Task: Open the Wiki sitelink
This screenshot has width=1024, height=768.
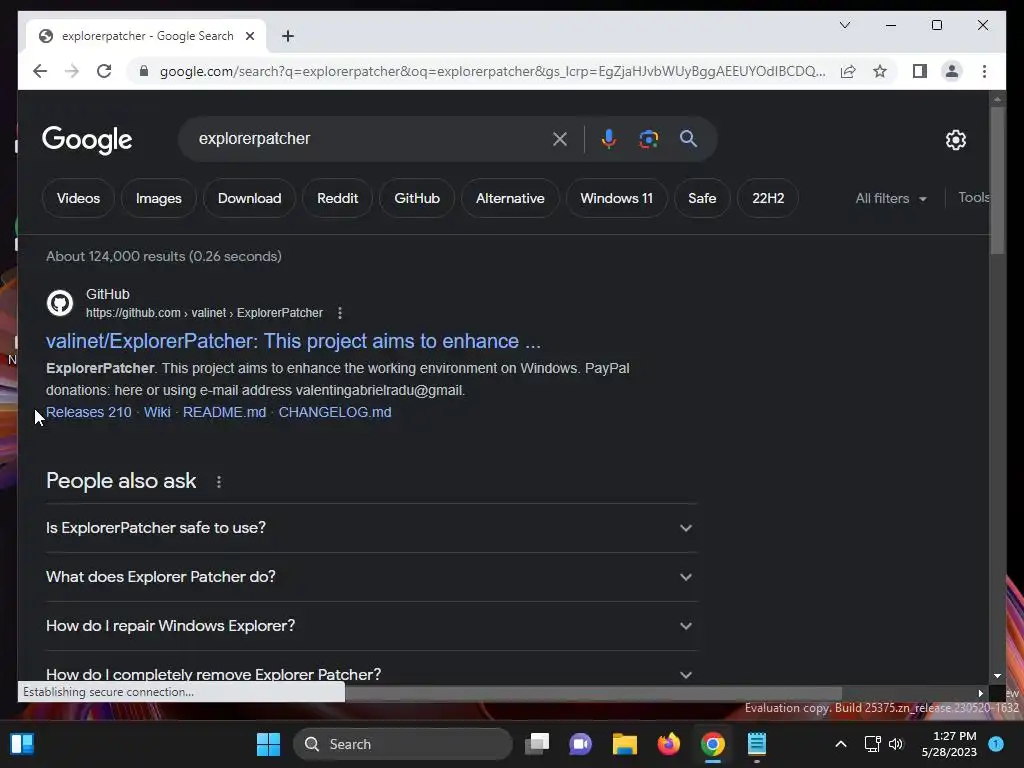Action: tap(157, 412)
